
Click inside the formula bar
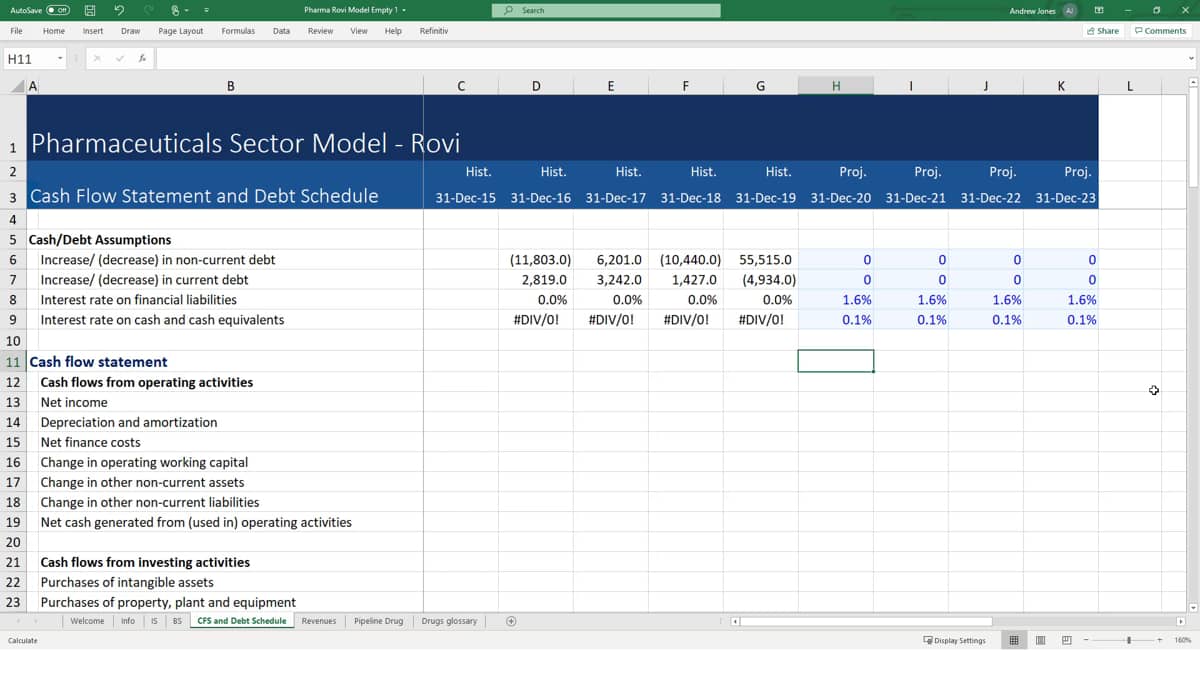(x=670, y=59)
